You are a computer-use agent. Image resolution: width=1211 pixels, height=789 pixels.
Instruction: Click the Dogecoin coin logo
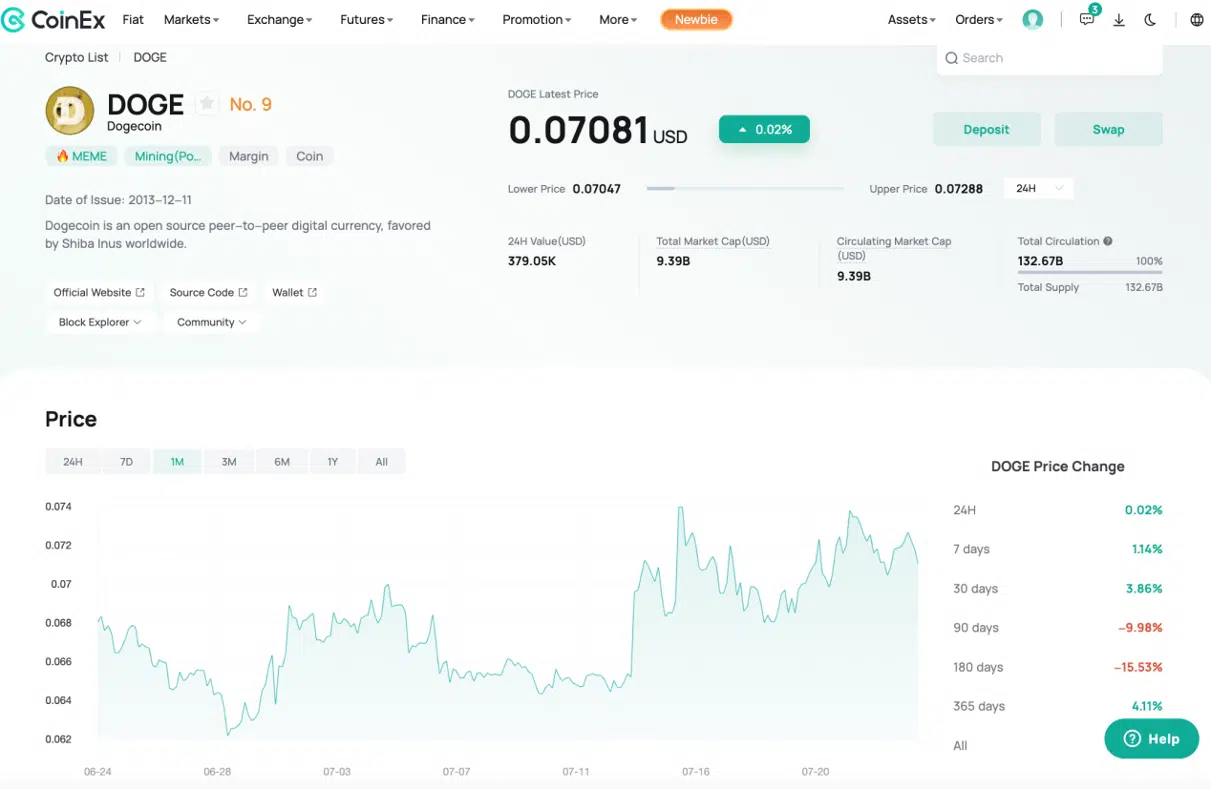(70, 110)
